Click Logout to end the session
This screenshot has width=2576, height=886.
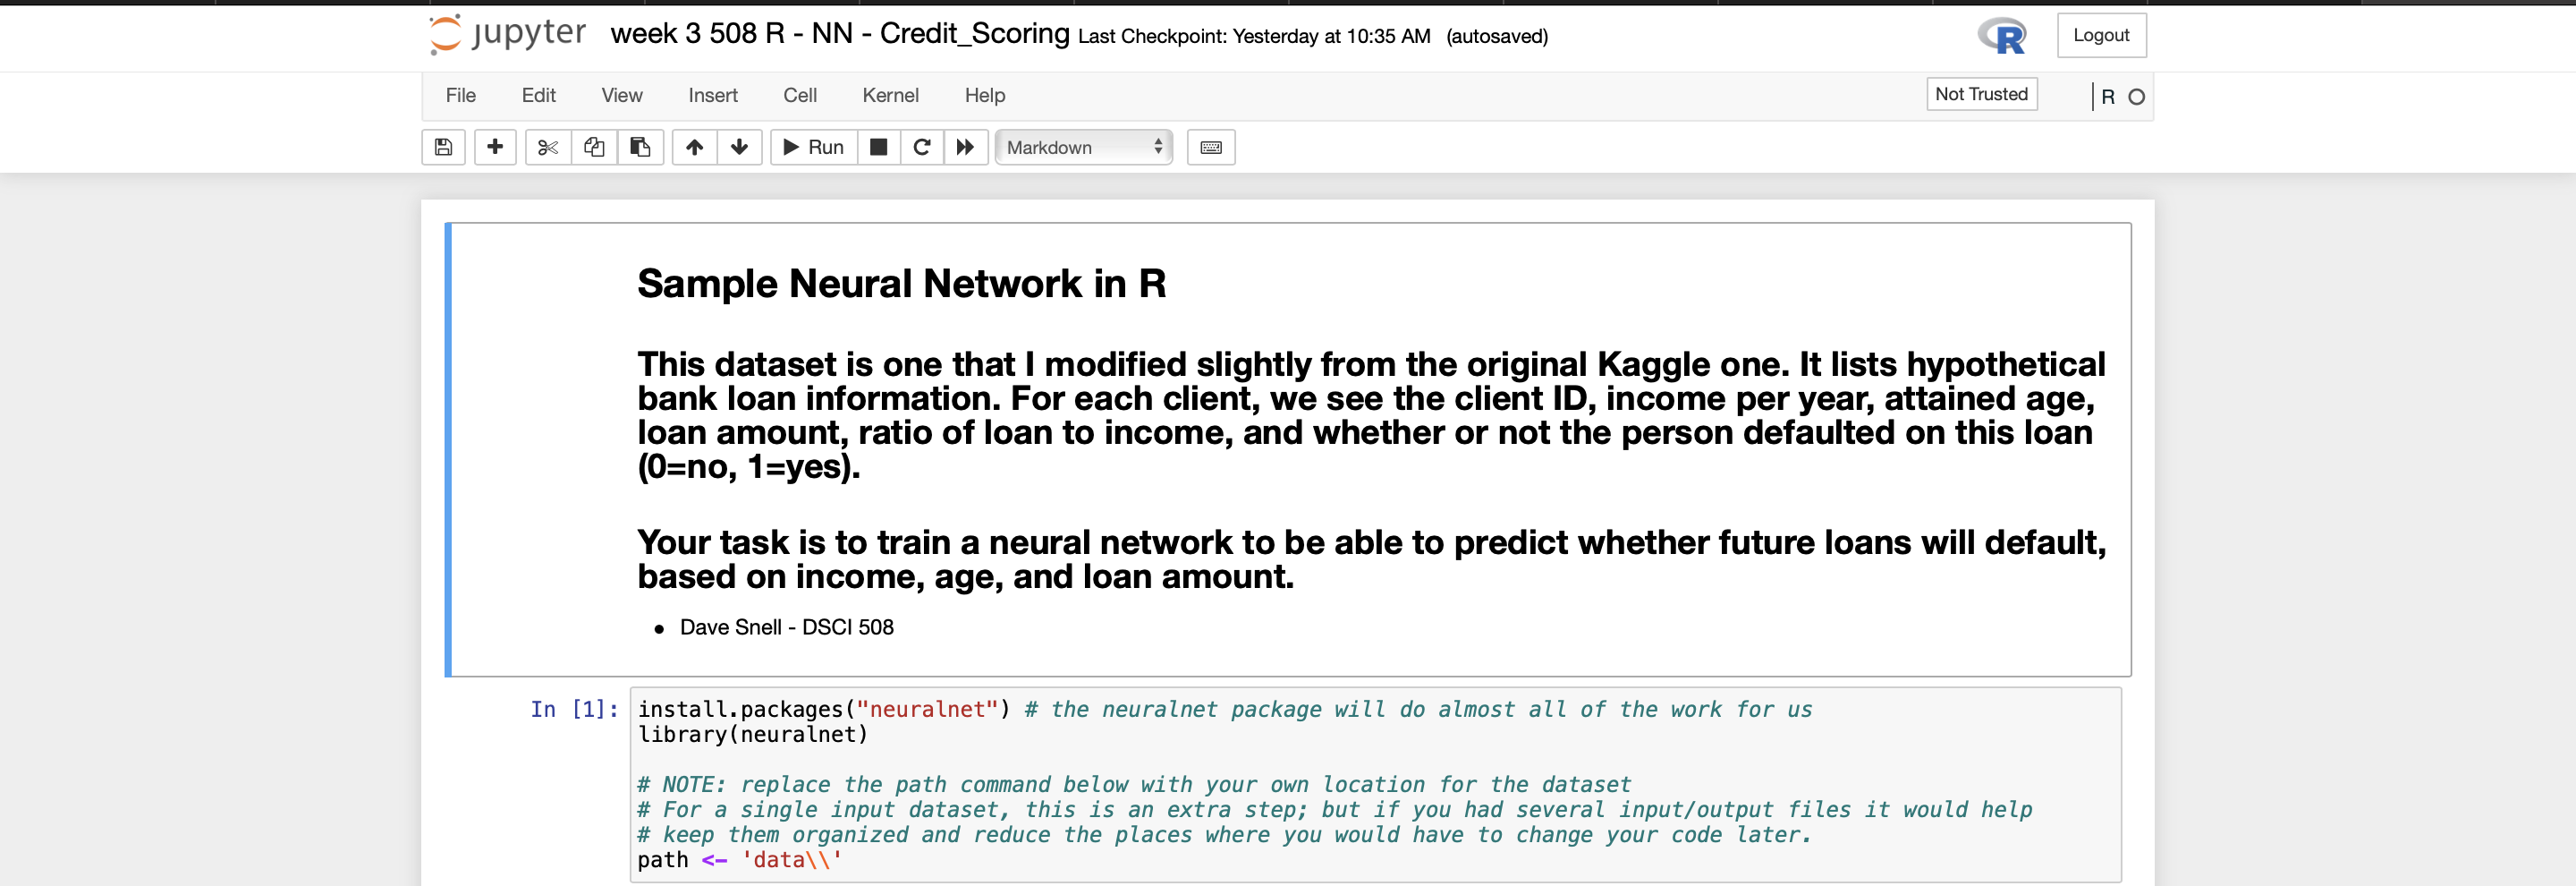[x=2101, y=35]
